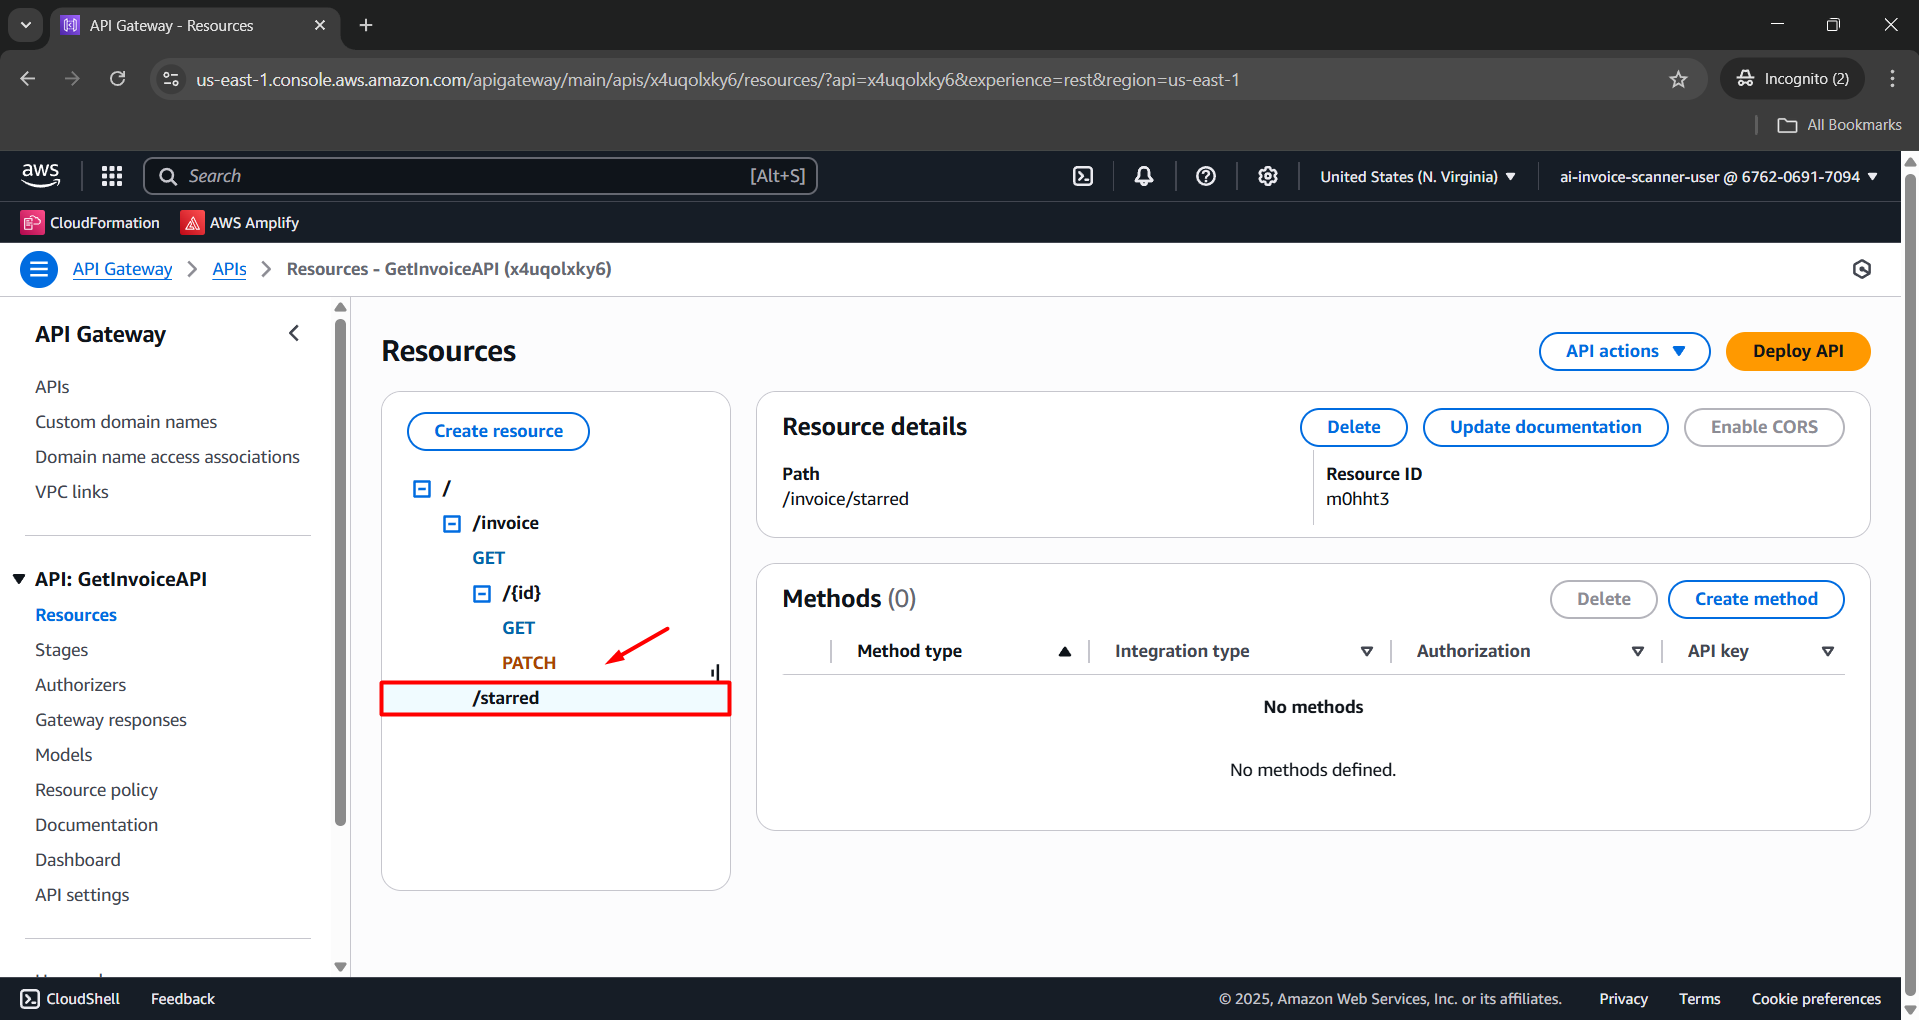The image size is (1919, 1020).
Task: View AWS notifications bell
Action: coord(1143,175)
